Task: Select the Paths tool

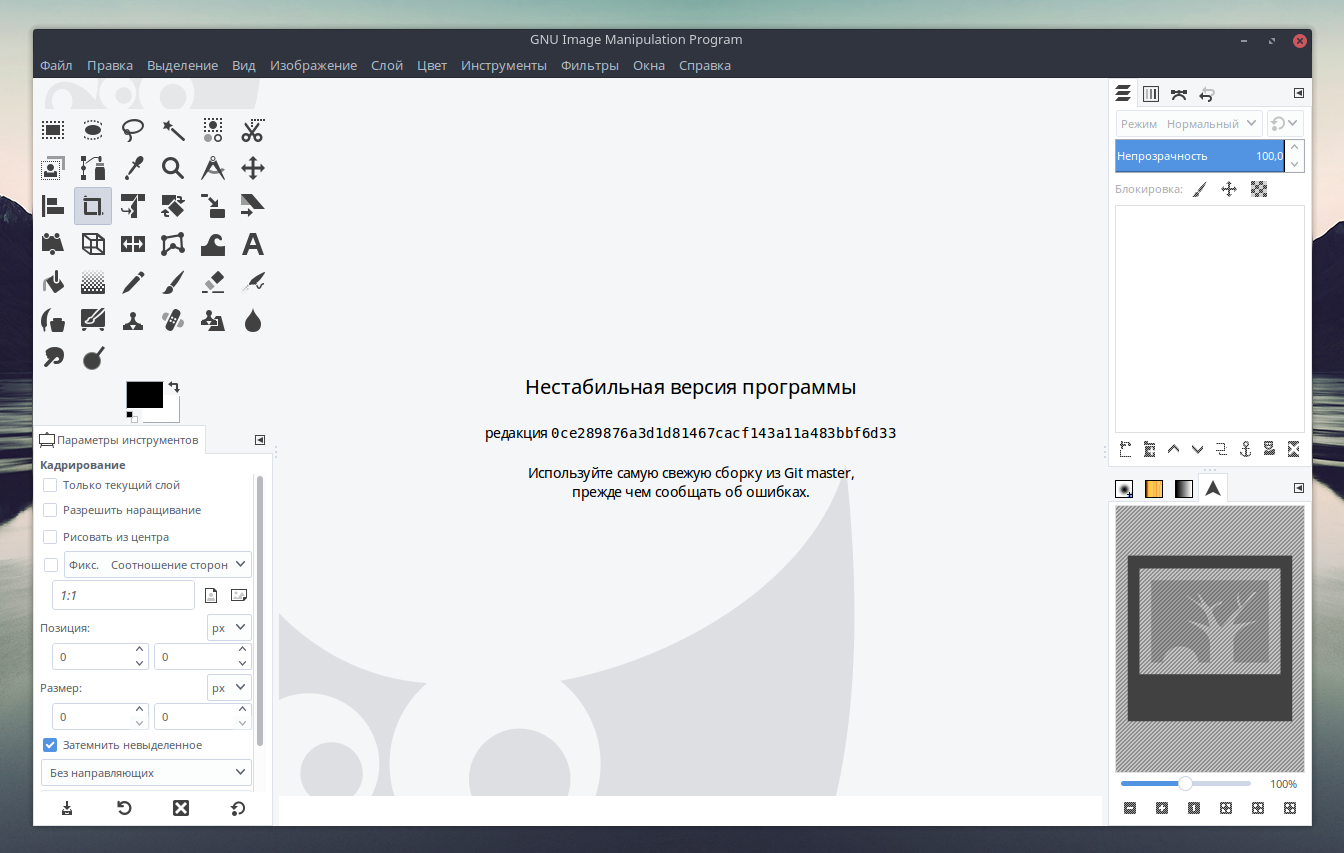Action: (93, 168)
